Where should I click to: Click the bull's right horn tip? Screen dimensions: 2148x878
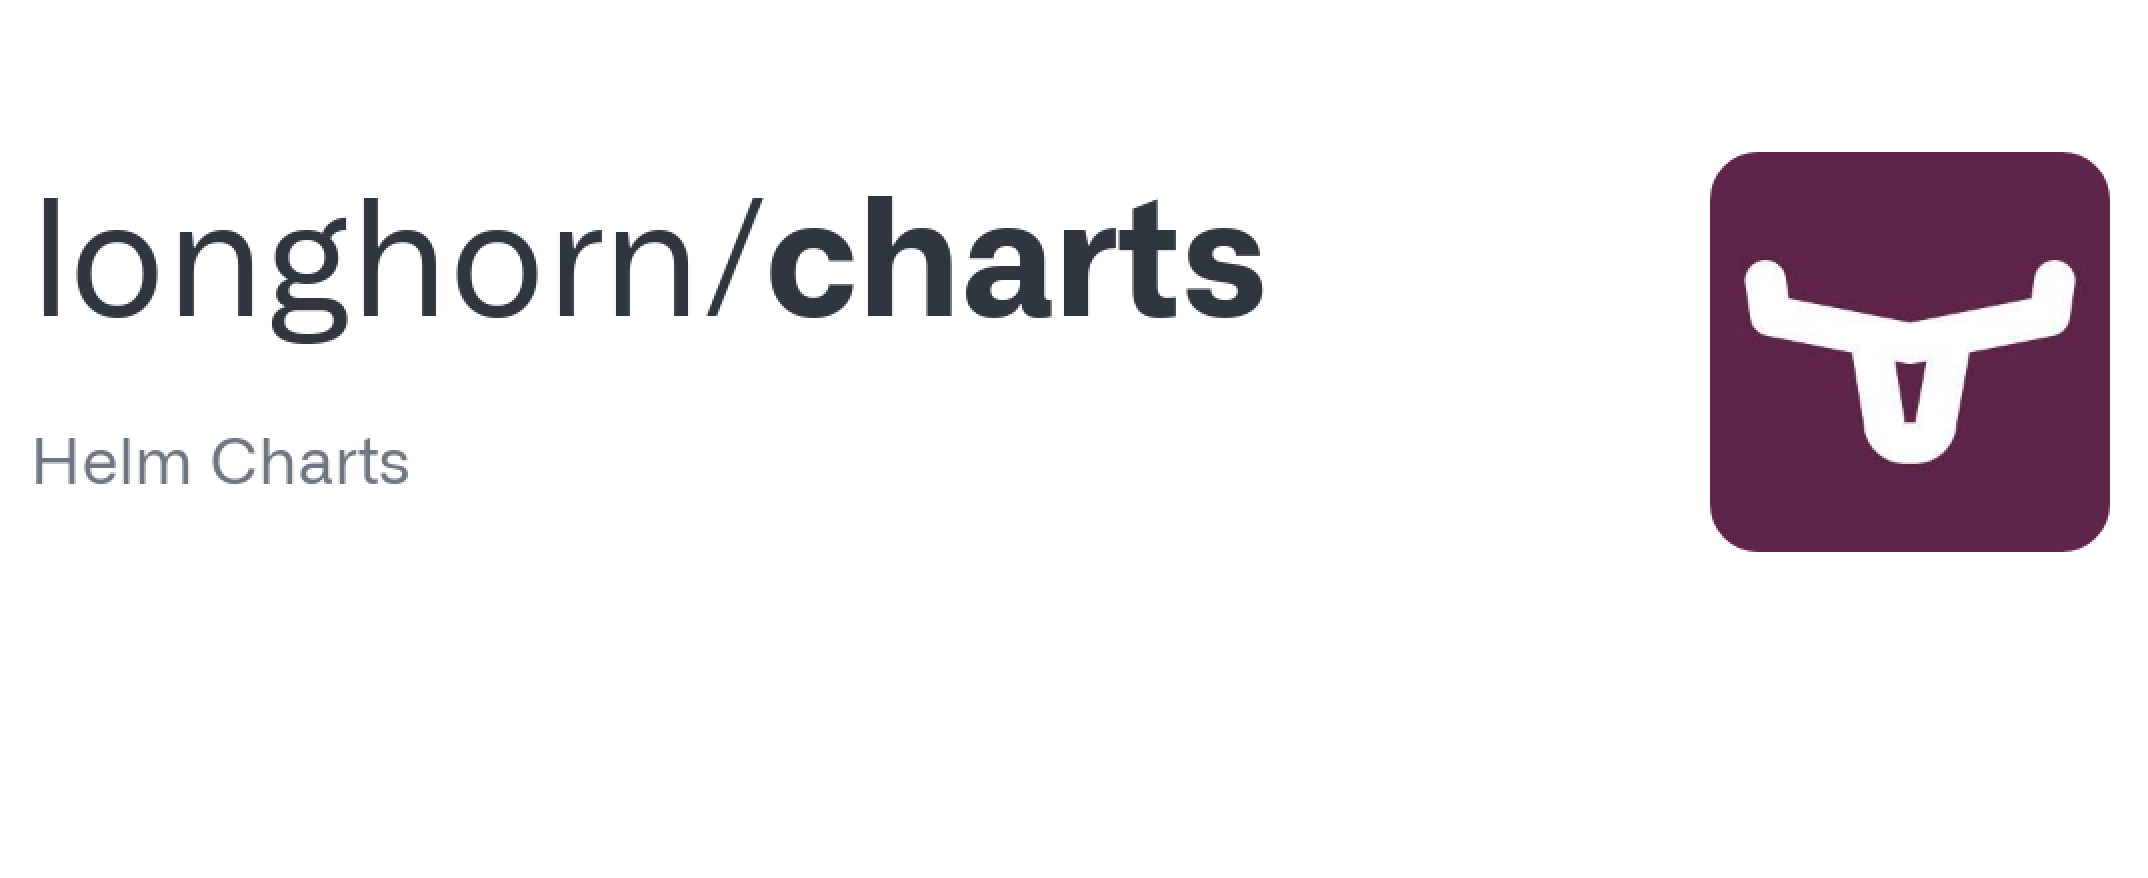point(2054,280)
